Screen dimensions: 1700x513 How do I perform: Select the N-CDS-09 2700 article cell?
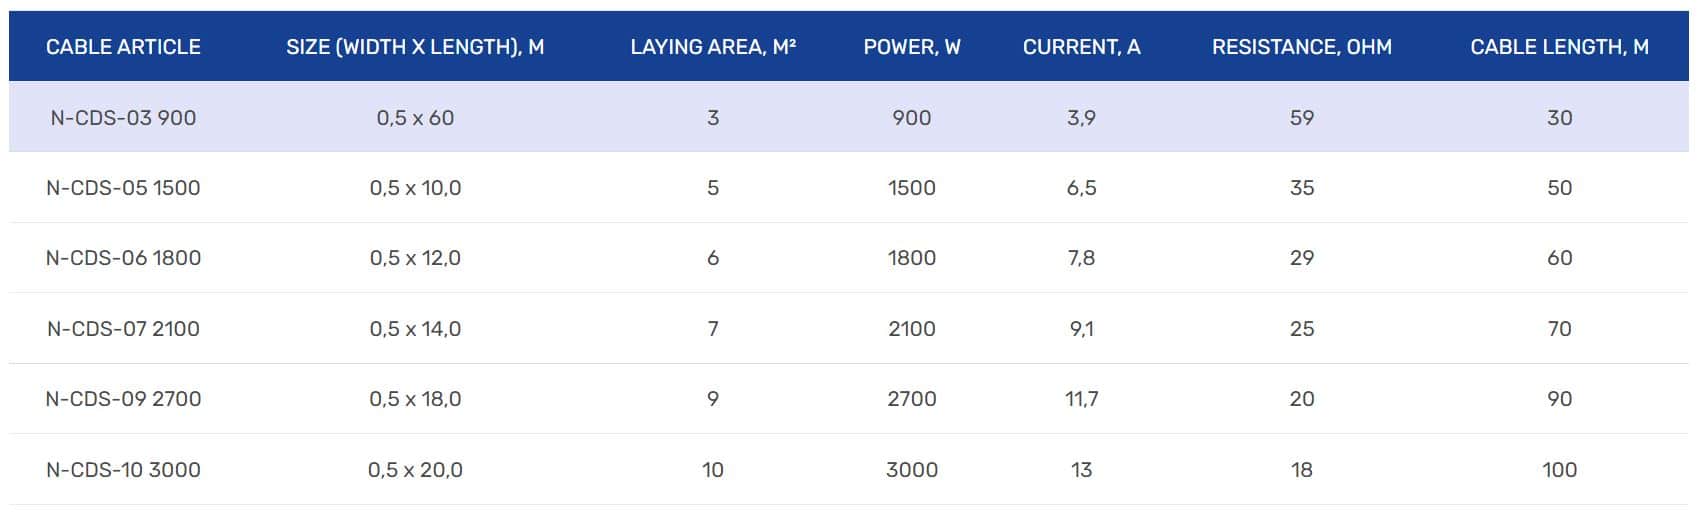click(x=123, y=399)
